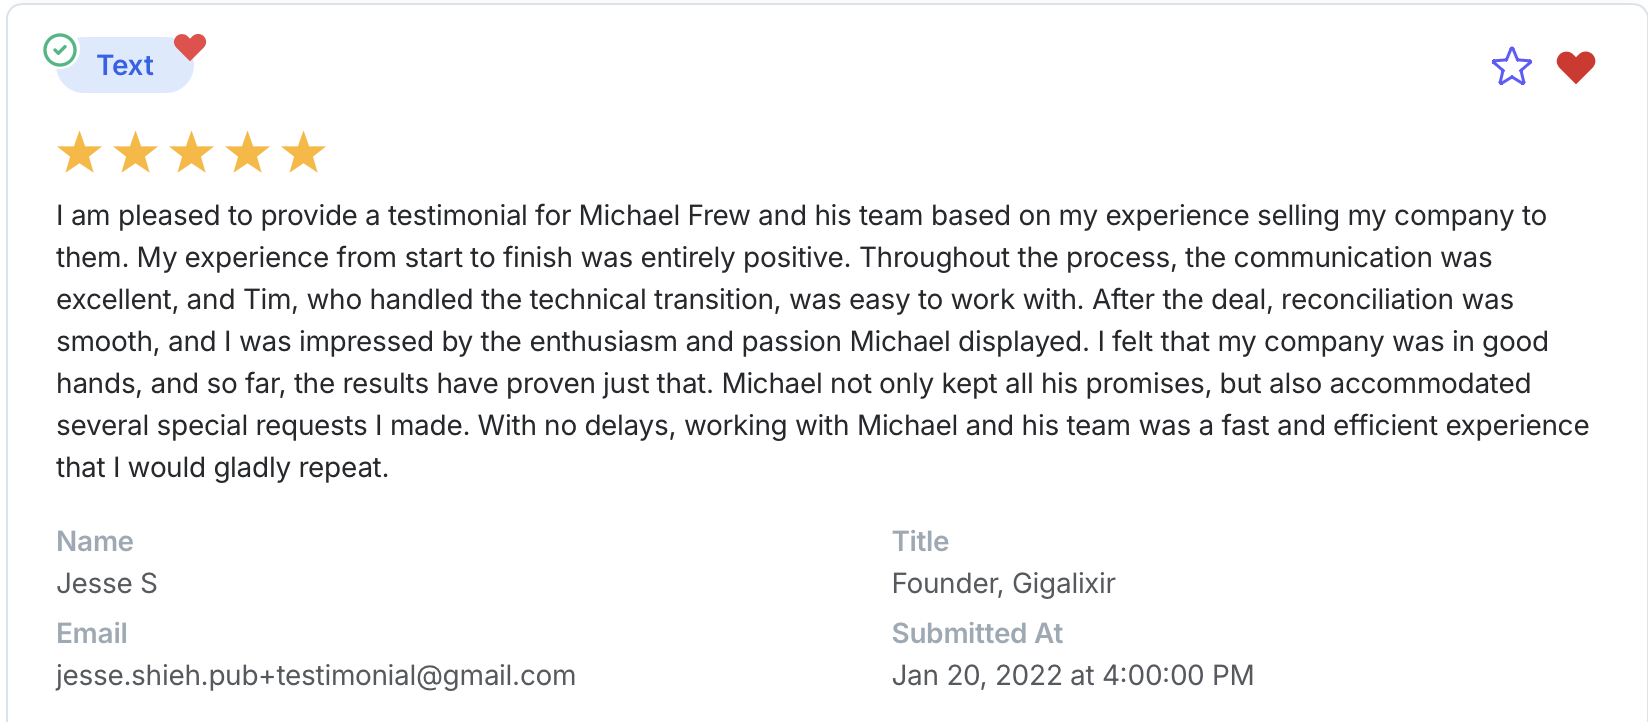Click the Email field label
This screenshot has height=722, width=1648.
click(x=92, y=633)
